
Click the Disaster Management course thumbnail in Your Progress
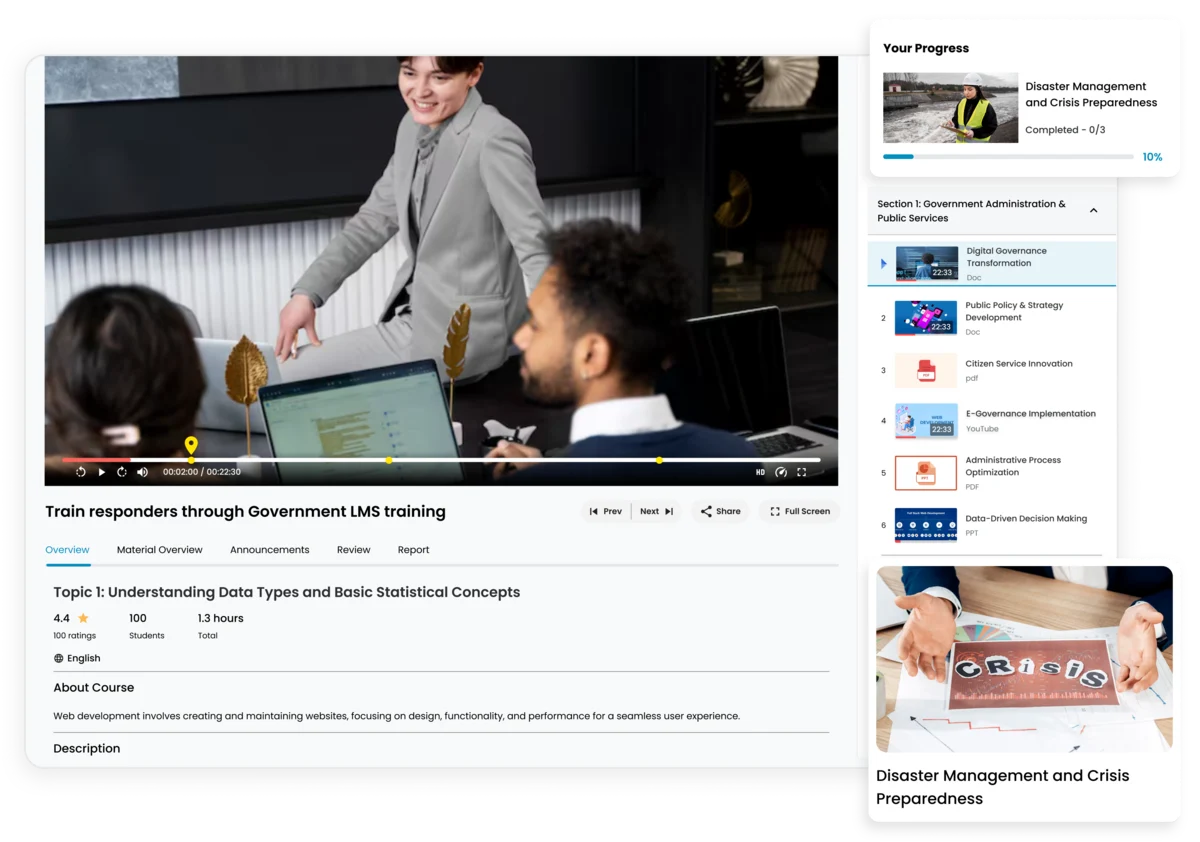[x=950, y=108]
